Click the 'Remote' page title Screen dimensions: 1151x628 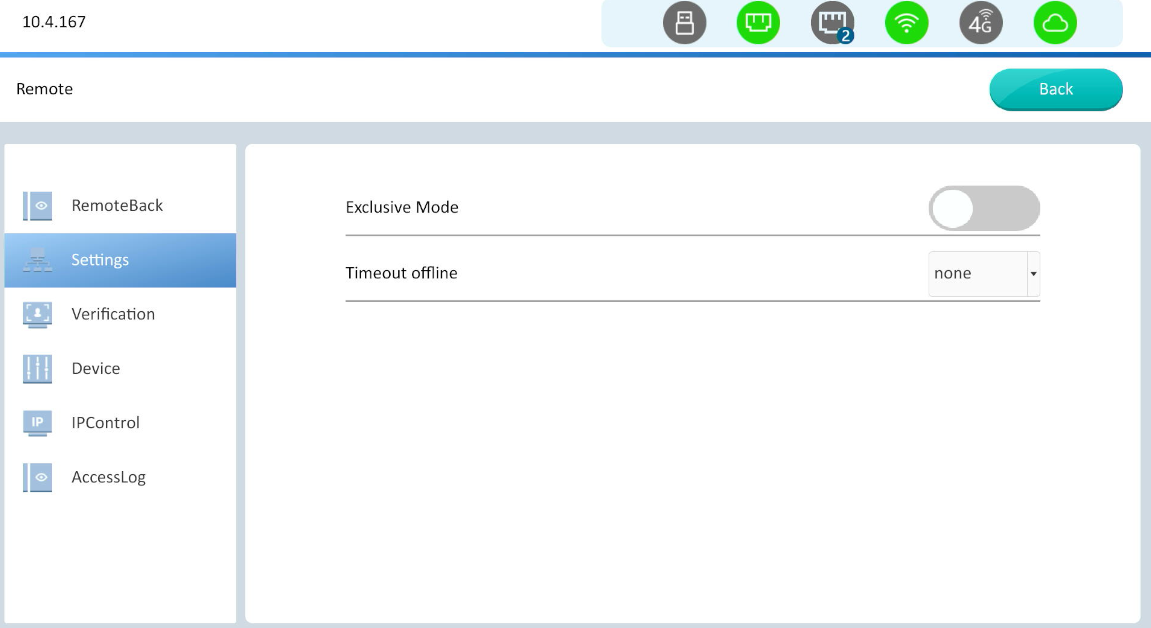[44, 89]
